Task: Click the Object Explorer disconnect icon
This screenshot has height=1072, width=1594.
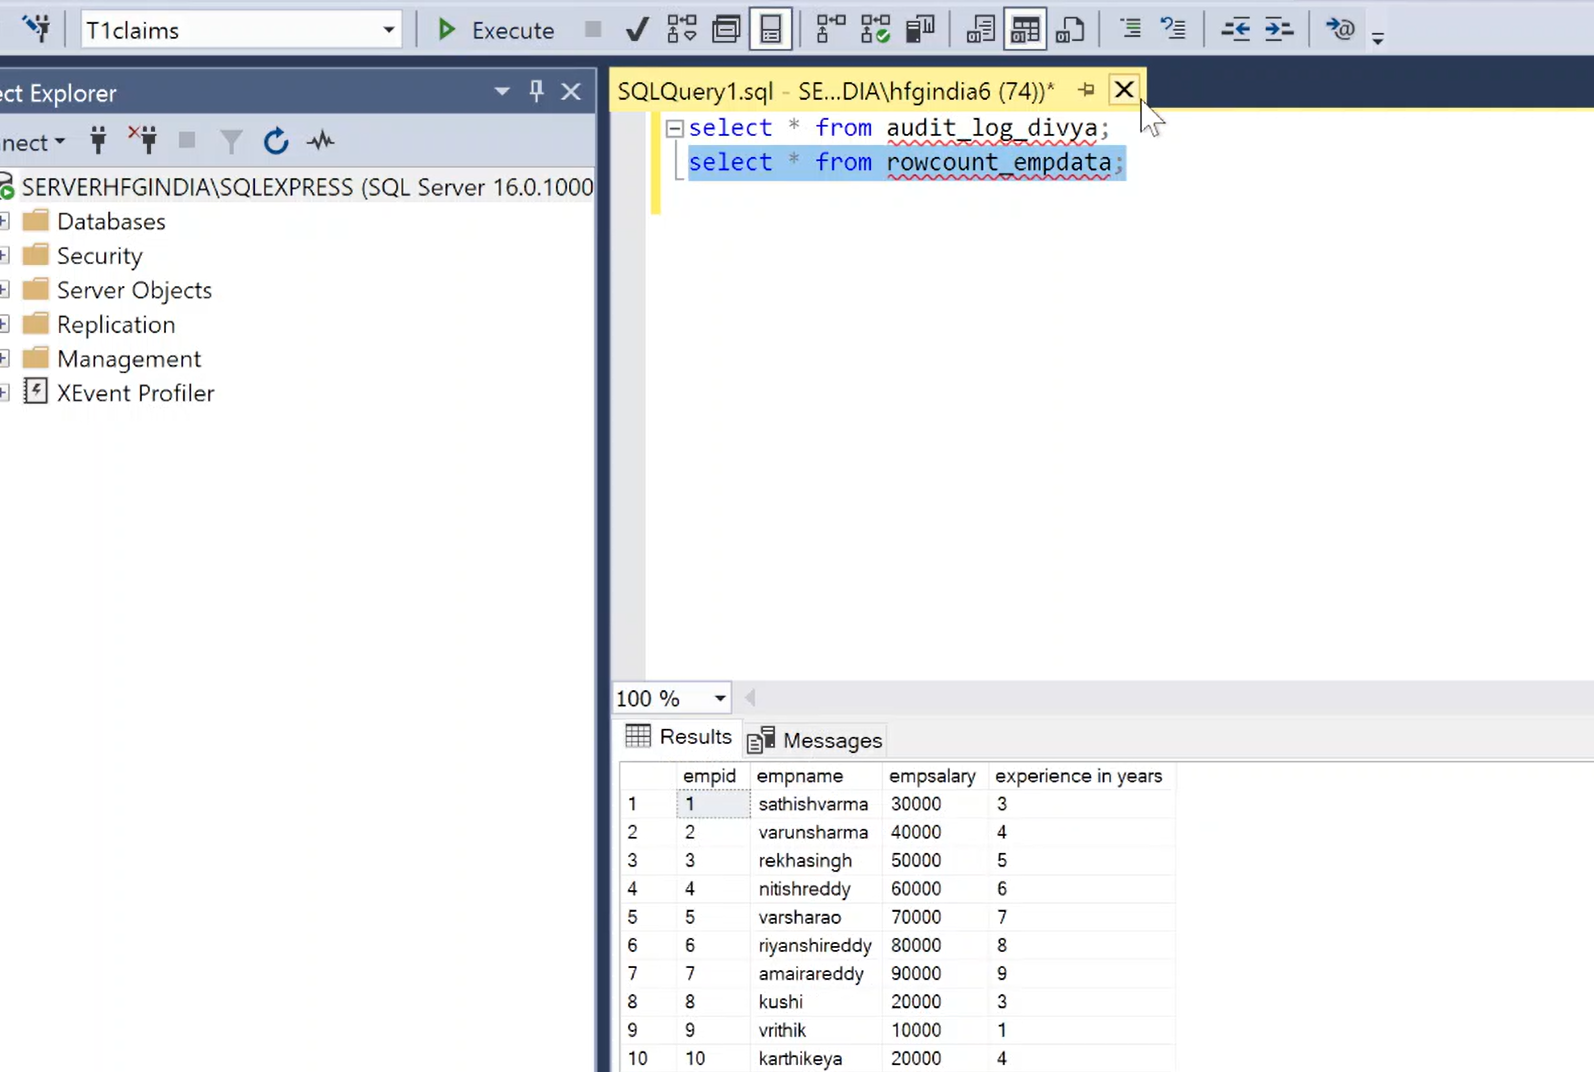Action: [x=142, y=141]
